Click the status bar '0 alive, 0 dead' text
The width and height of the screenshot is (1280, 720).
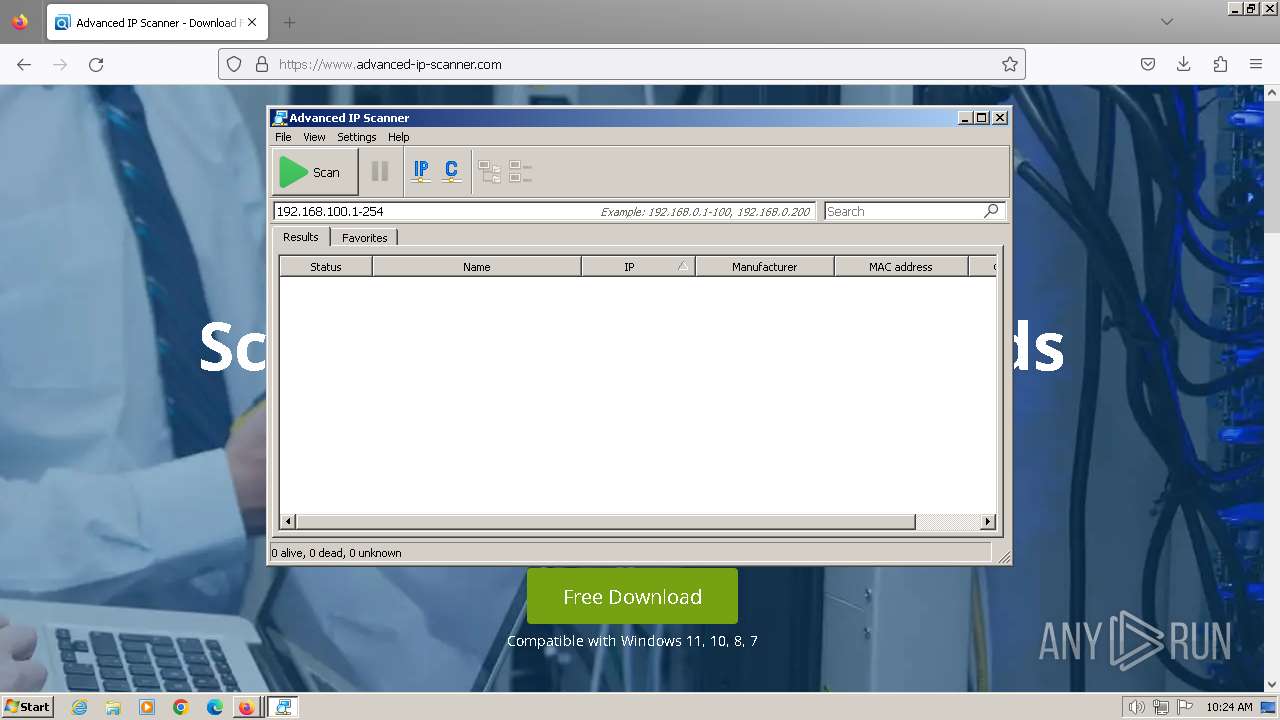[336, 553]
